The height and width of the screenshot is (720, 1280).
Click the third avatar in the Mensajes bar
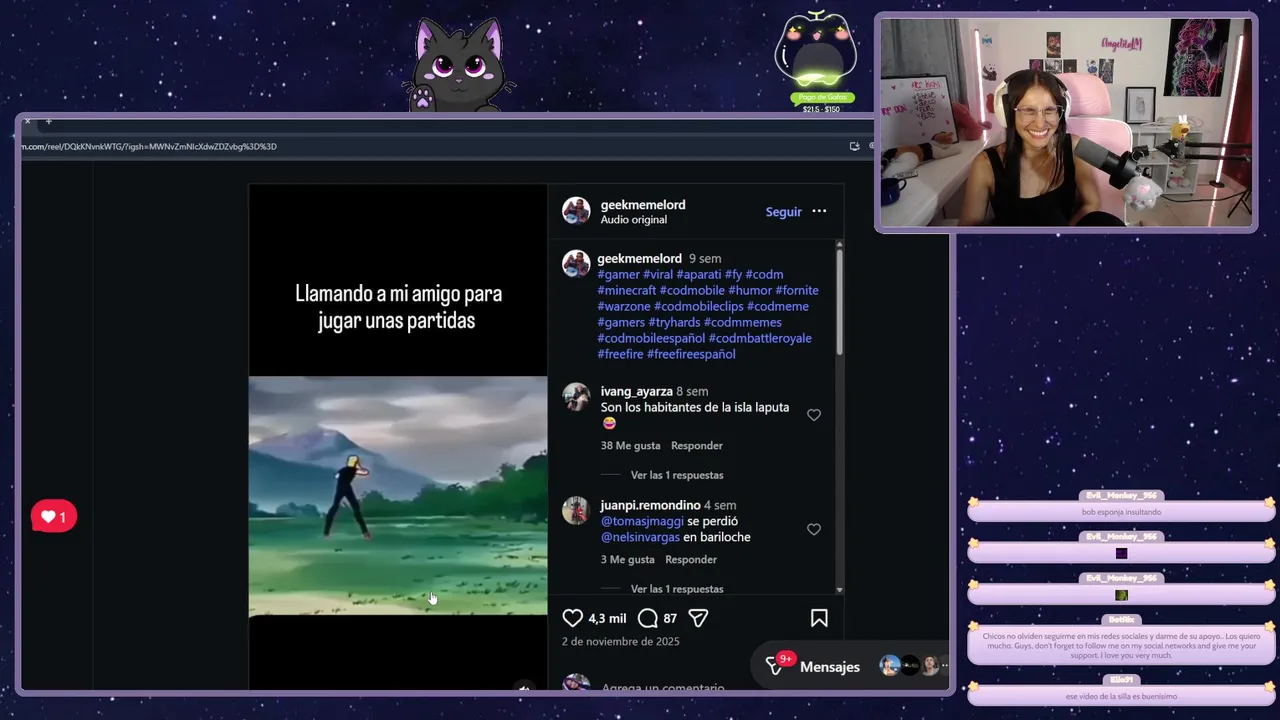tap(930, 666)
